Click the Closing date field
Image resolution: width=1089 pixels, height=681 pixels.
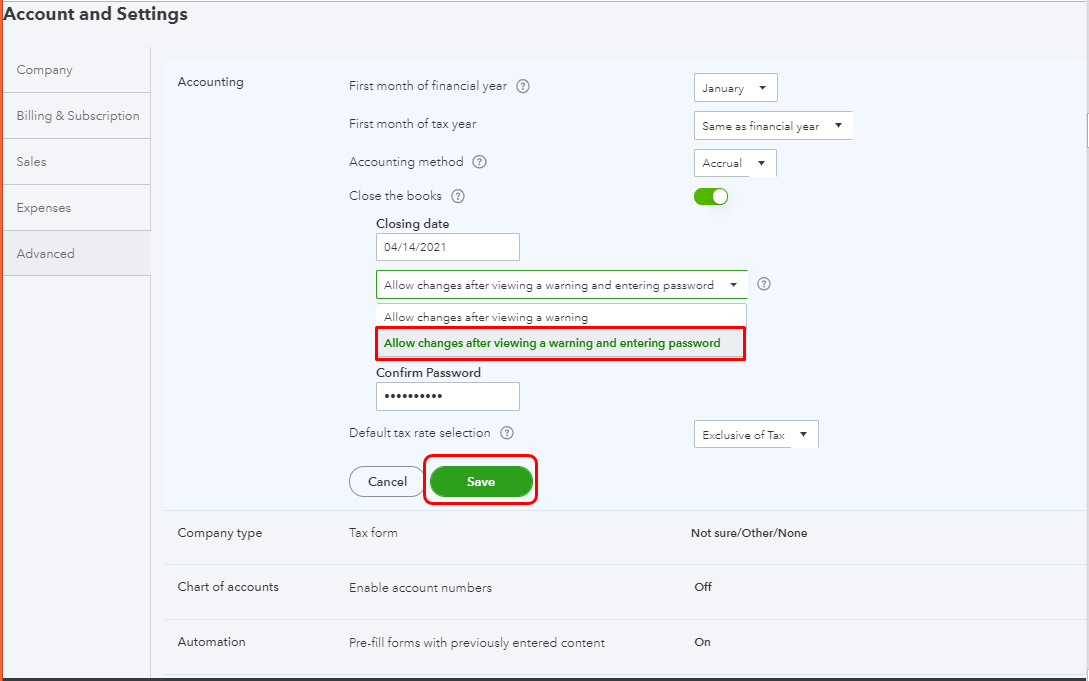tap(447, 246)
